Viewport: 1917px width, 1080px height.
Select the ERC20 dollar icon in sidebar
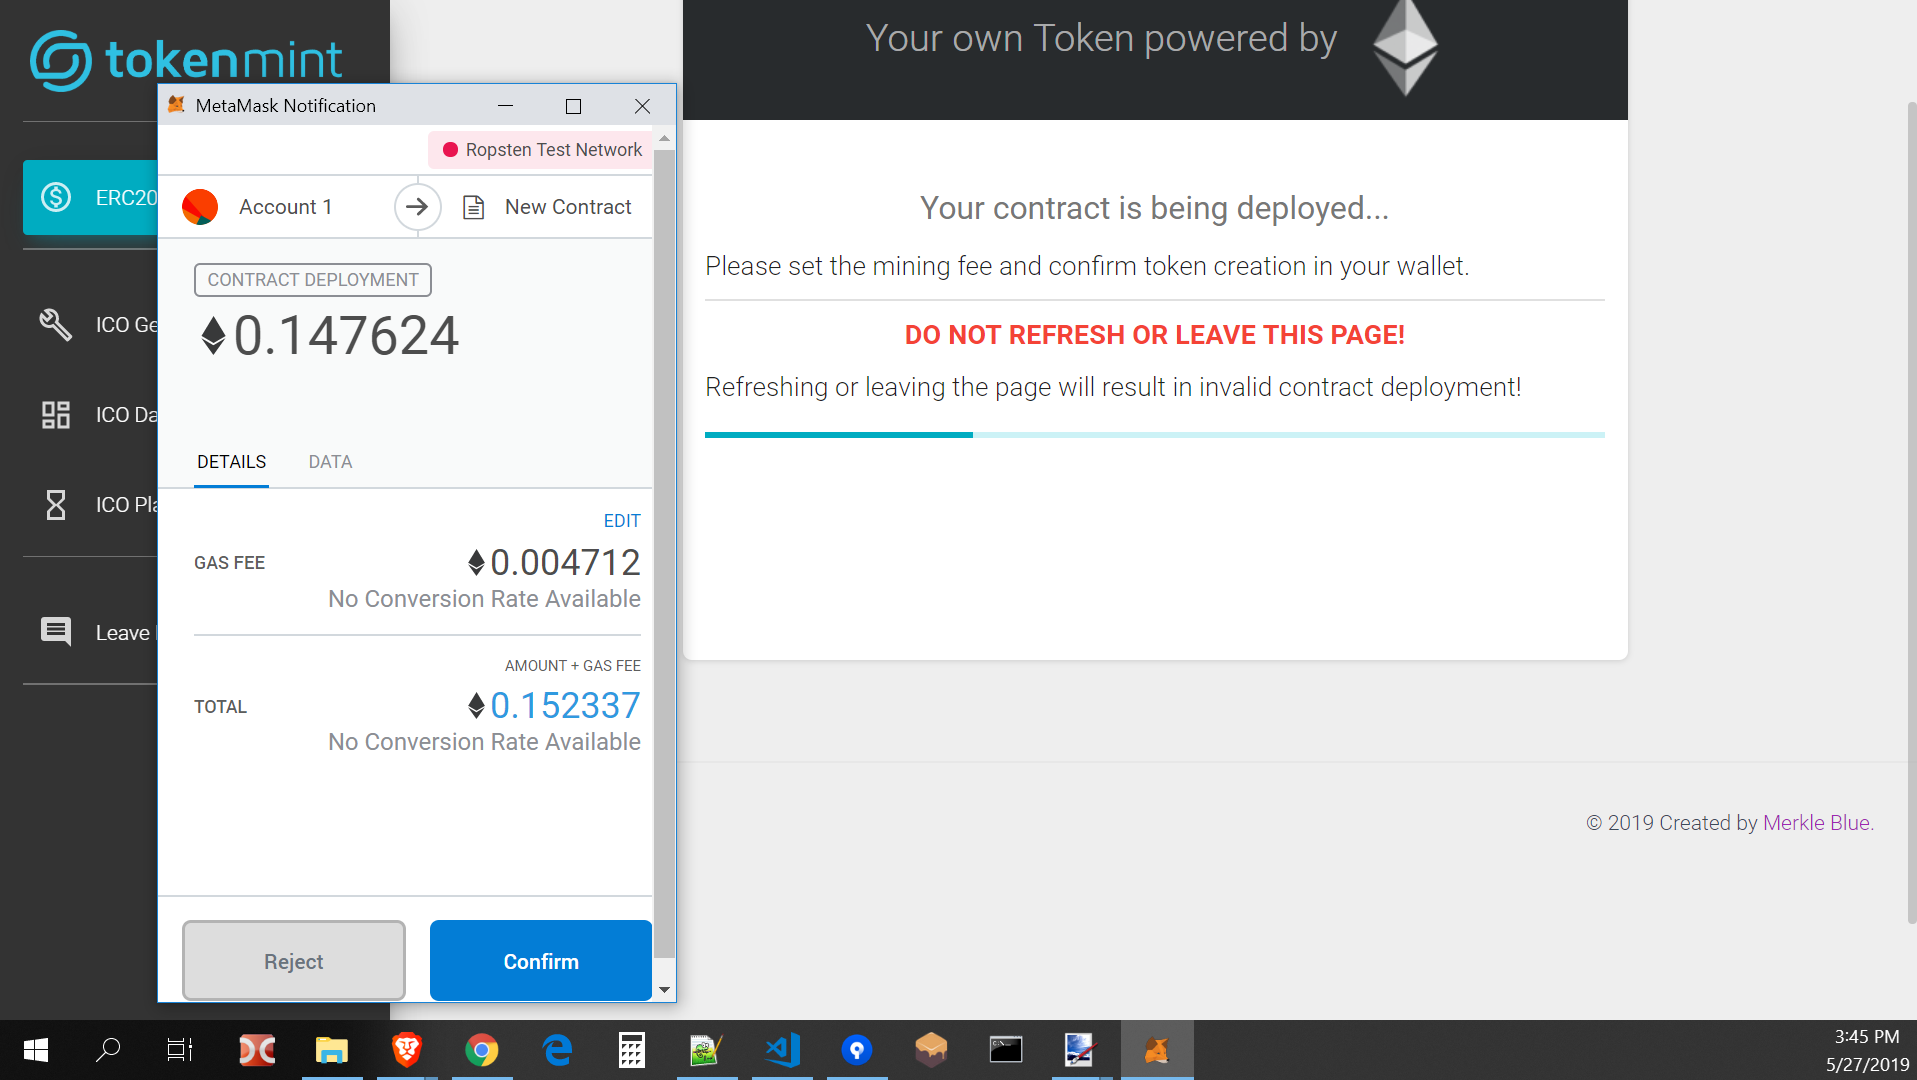[x=55, y=198]
